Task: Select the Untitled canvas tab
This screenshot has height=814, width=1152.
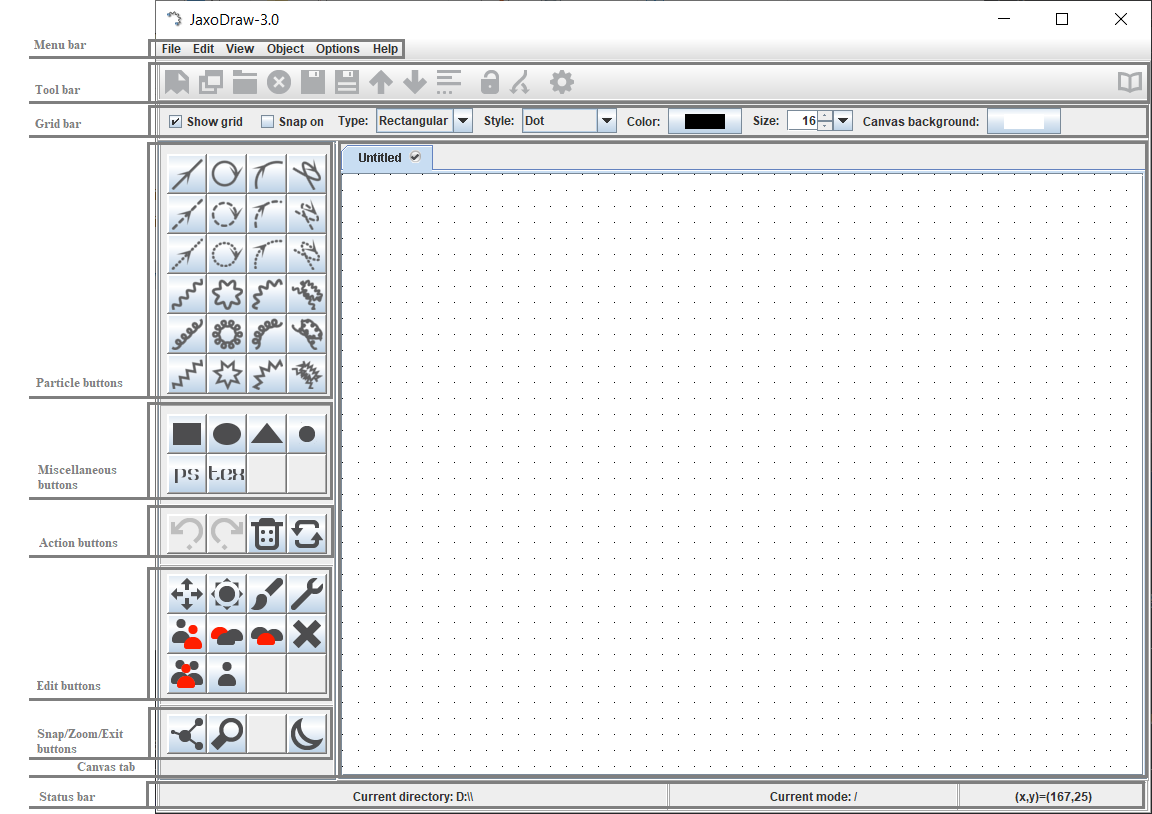Action: pos(387,157)
